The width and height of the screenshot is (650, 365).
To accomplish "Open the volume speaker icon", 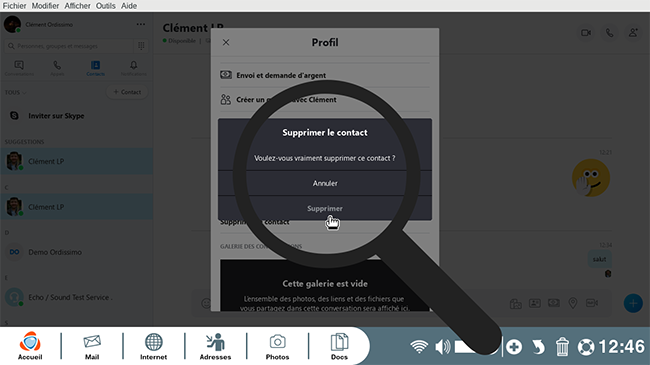I will pos(442,347).
